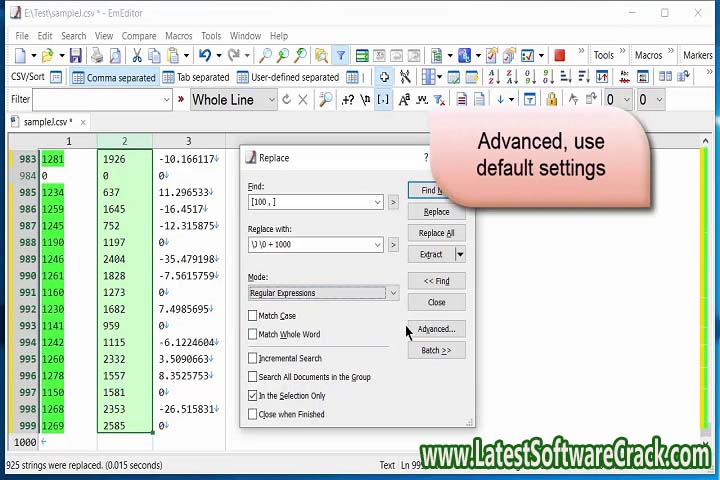720x480 pixels.
Task: Click the red Stop macro icon
Action: (x=559, y=56)
